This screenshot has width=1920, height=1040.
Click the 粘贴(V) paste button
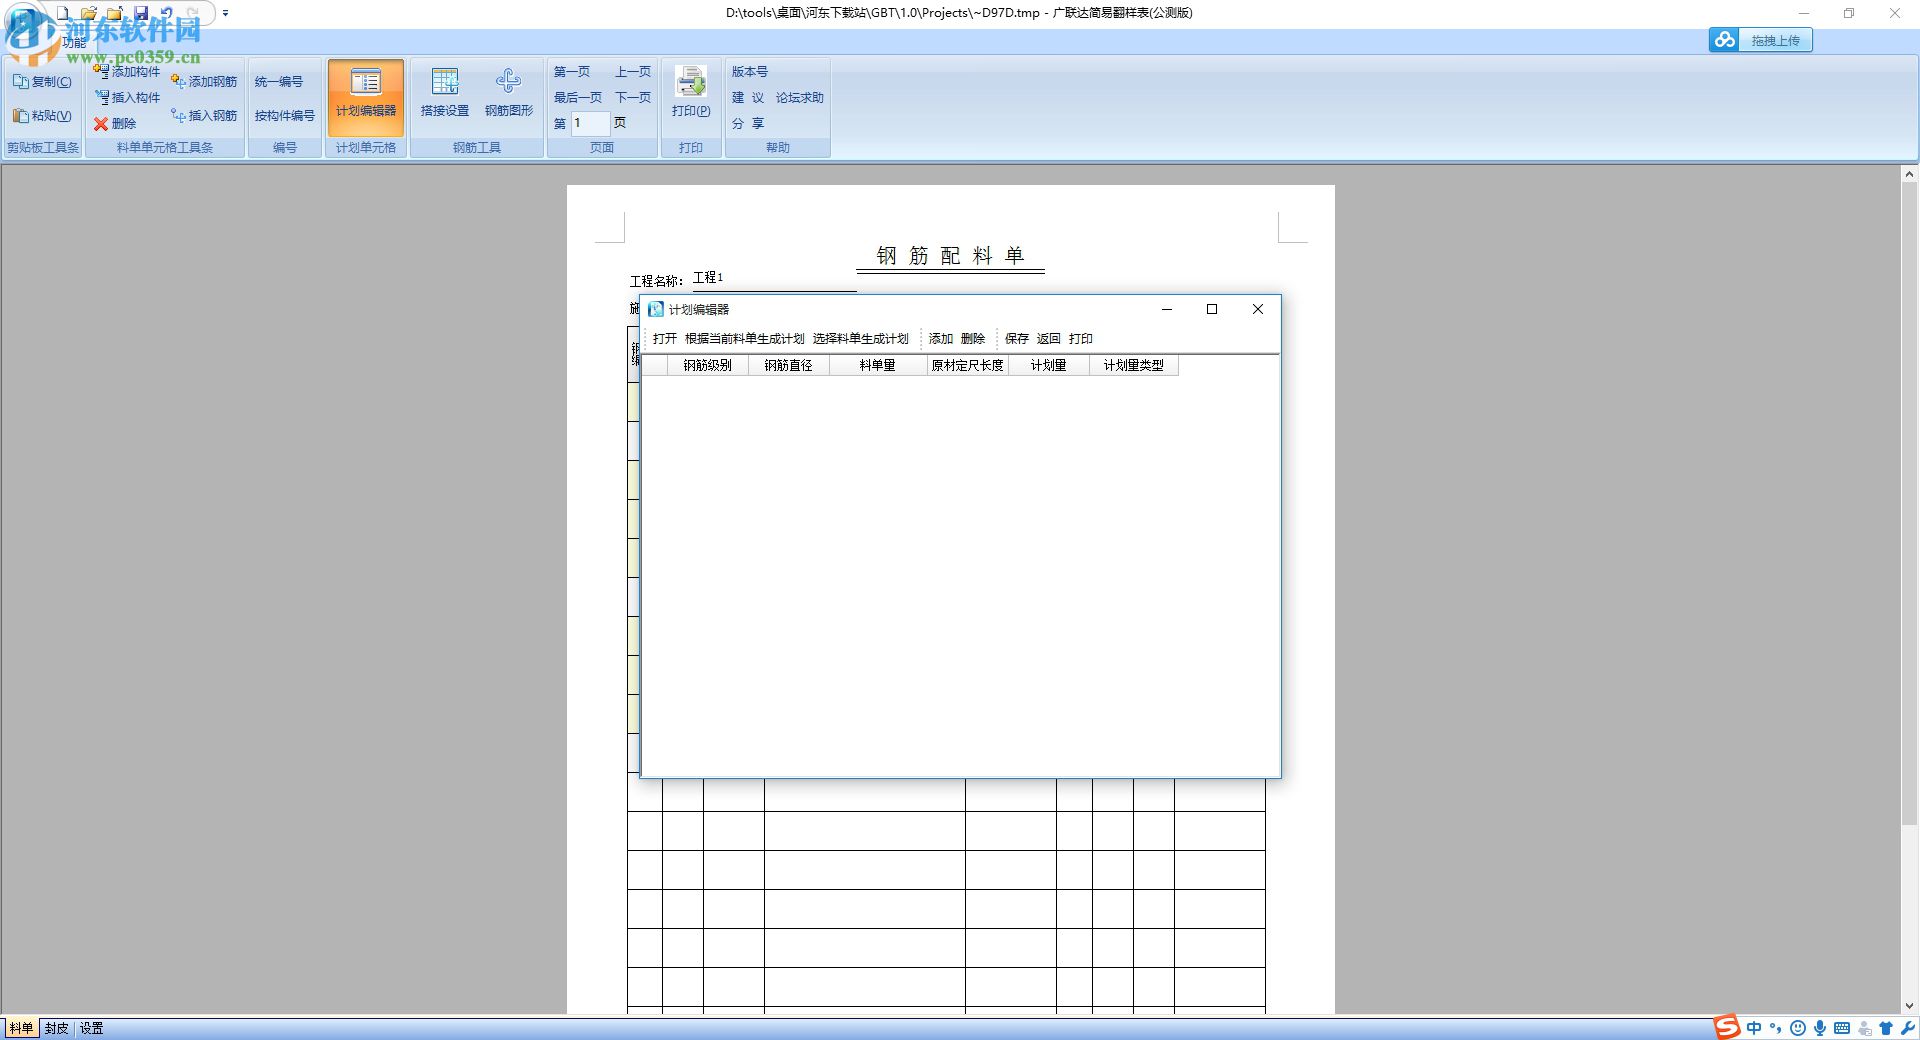[x=42, y=116]
